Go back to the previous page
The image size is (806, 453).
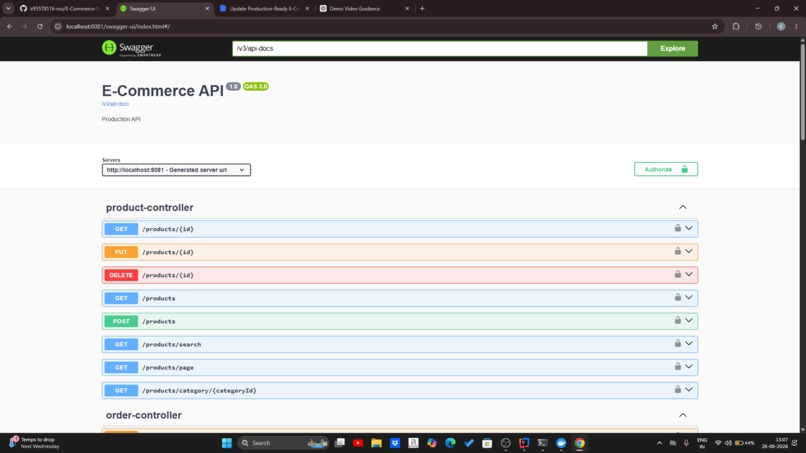[10, 26]
